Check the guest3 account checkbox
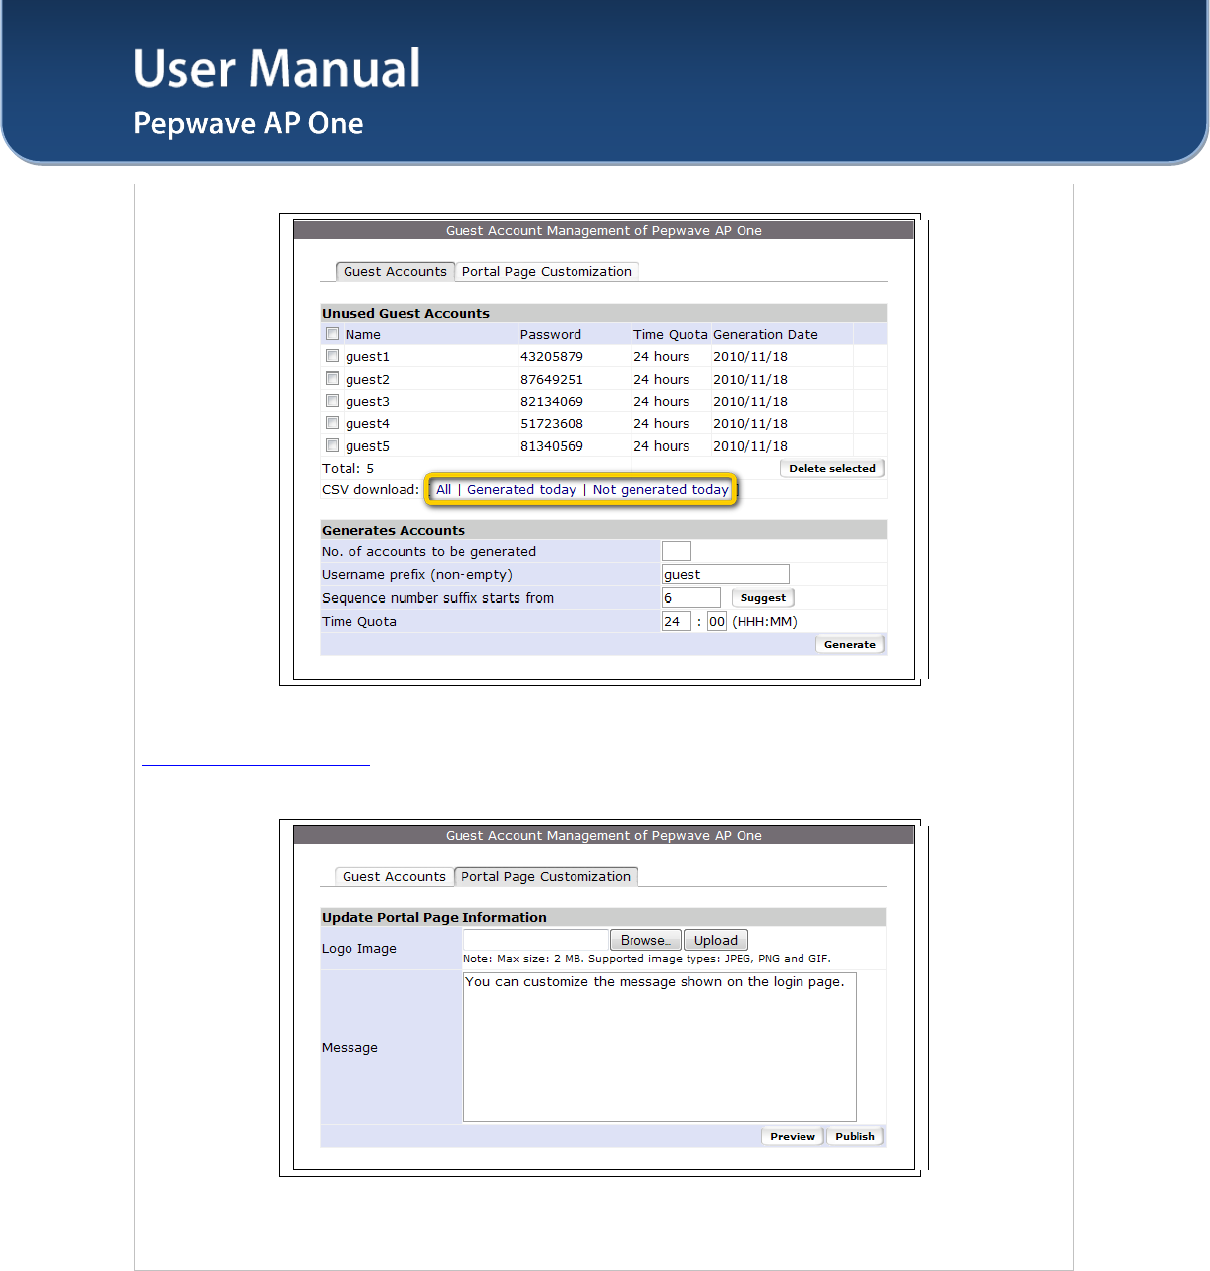This screenshot has height=1271, width=1210. (x=332, y=401)
